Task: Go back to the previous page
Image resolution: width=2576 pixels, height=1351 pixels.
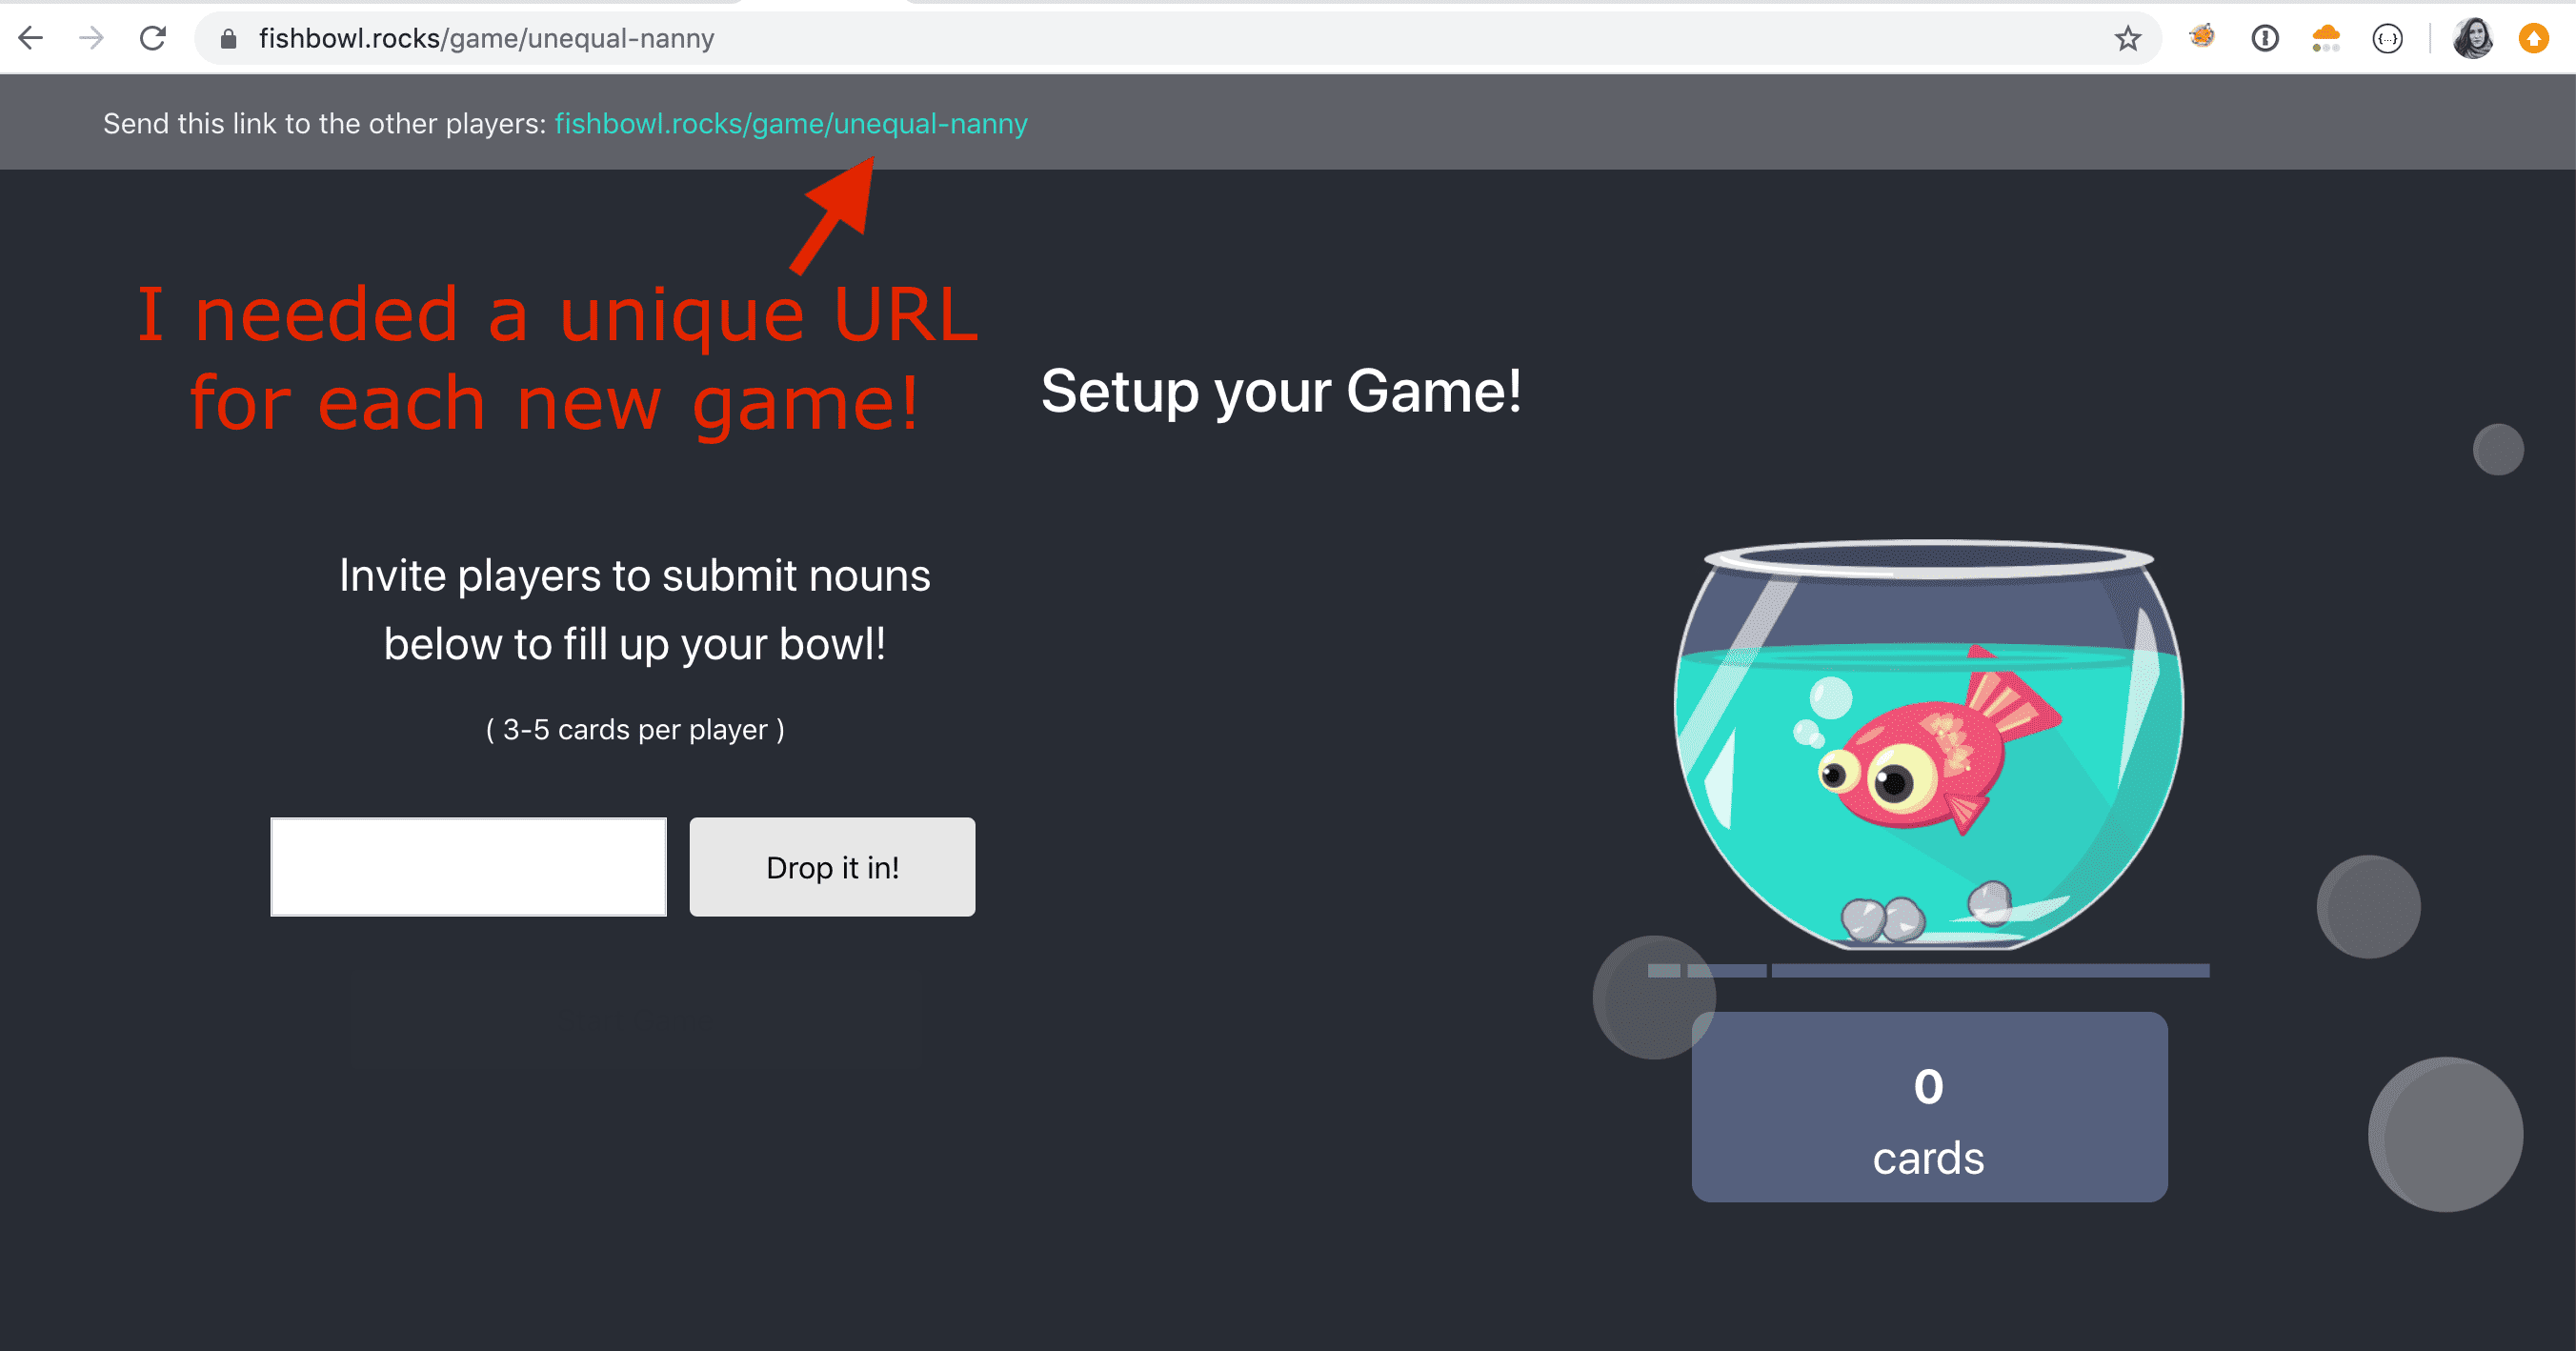Action: 31,38
